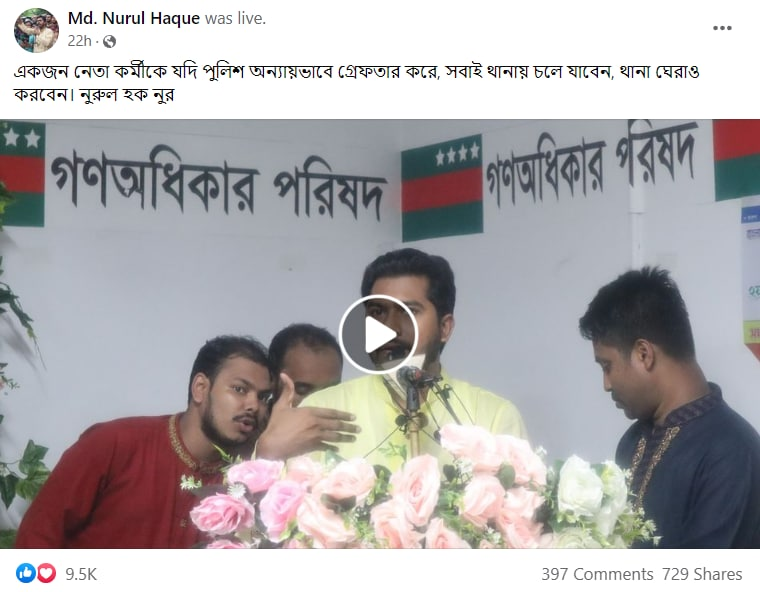Click the Bengali post caption text

click(x=356, y=82)
